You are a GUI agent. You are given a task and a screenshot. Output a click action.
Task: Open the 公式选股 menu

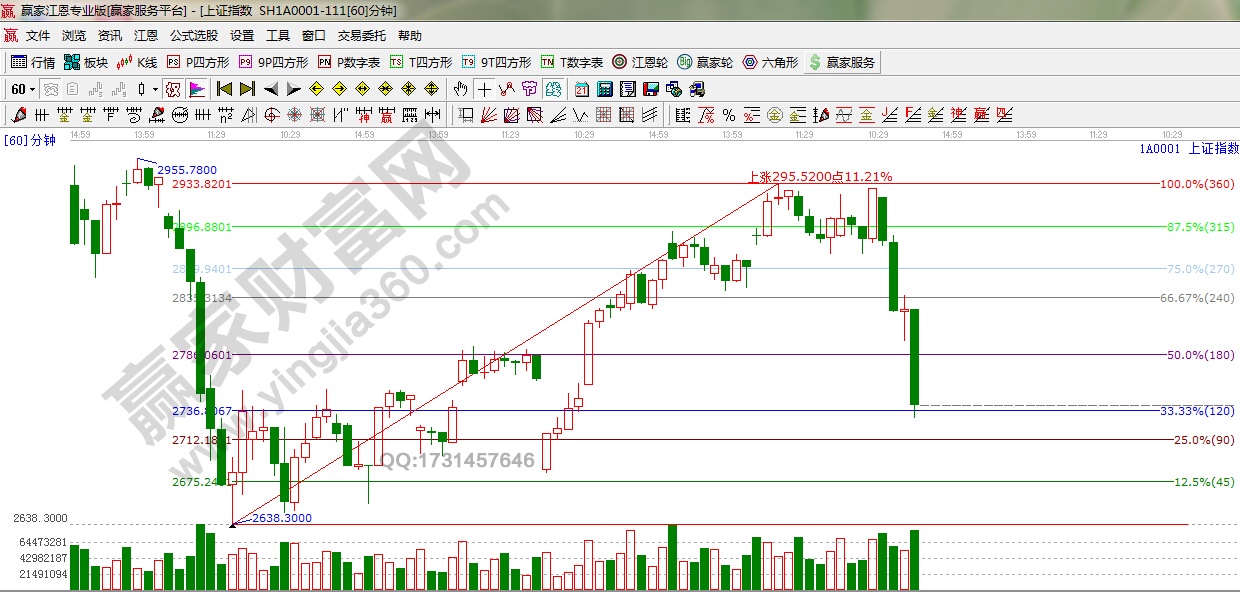click(x=193, y=36)
